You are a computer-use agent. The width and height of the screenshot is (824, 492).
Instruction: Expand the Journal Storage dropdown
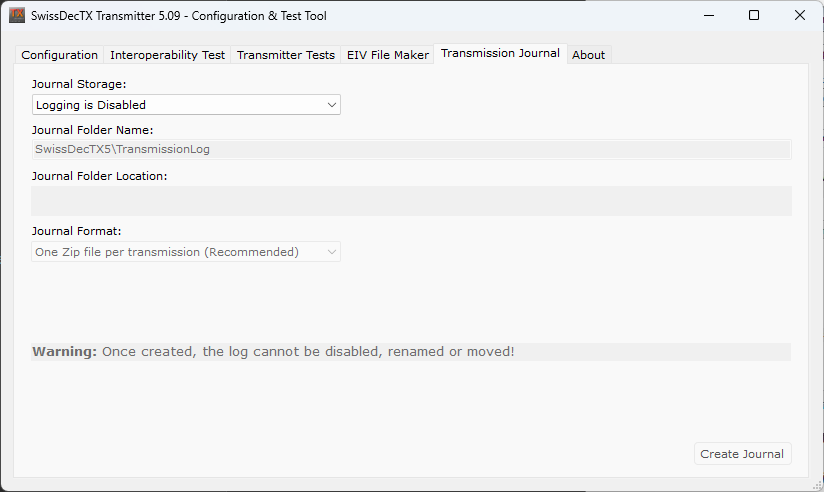[186, 104]
